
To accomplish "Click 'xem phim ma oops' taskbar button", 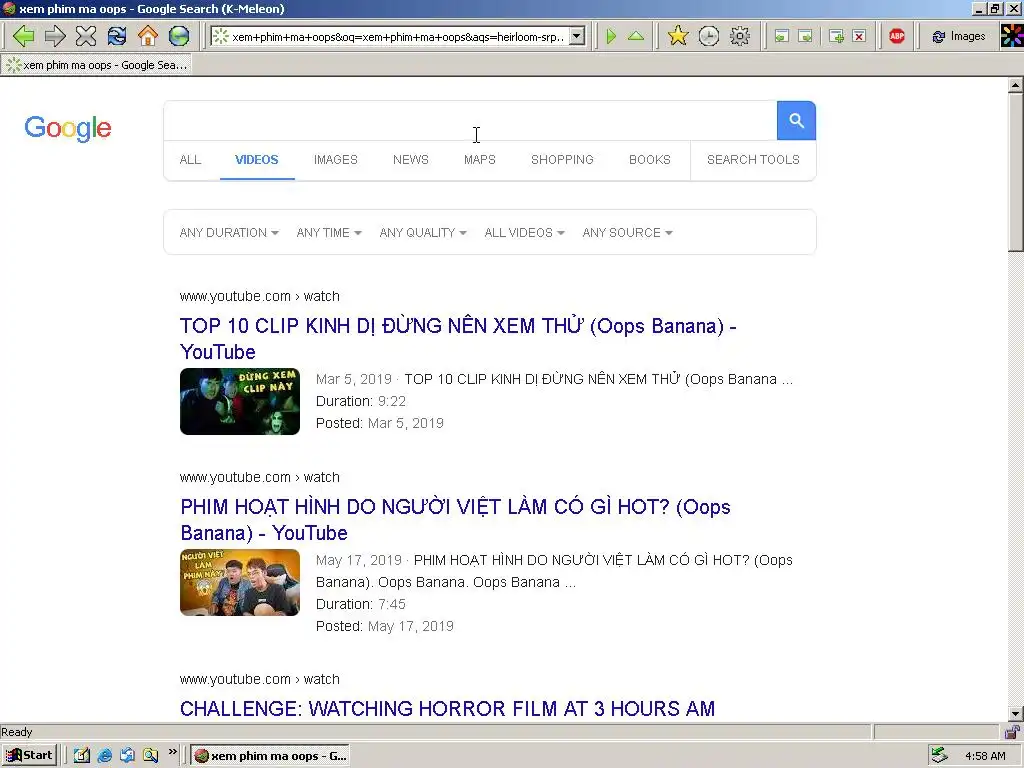I will 270,756.
